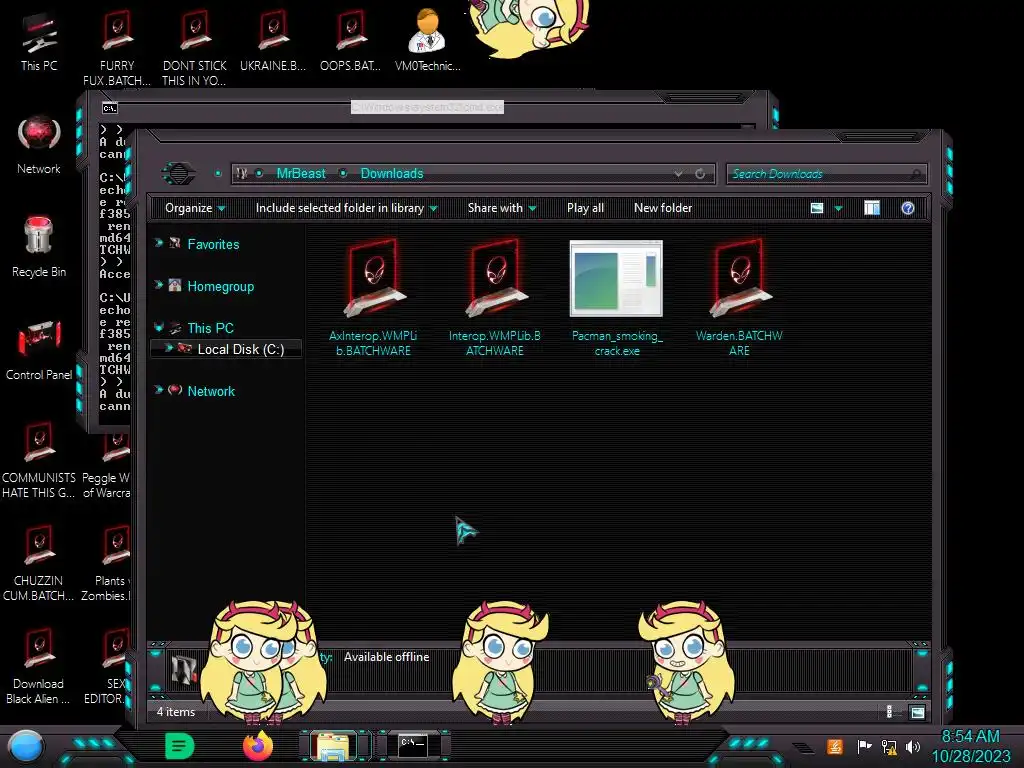This screenshot has height=768, width=1024.
Task: Switch to details view in status bar
Action: point(889,712)
